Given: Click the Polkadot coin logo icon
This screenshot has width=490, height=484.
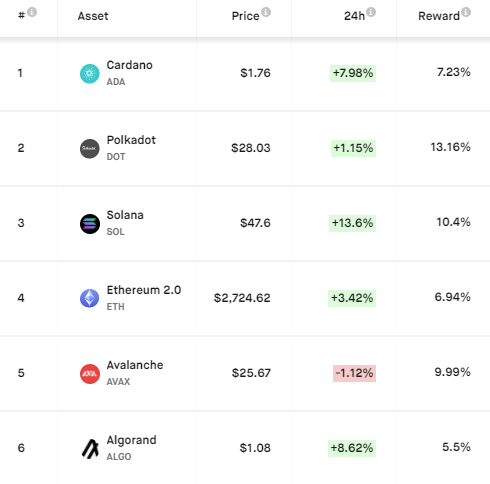Looking at the screenshot, I should click(x=90, y=149).
